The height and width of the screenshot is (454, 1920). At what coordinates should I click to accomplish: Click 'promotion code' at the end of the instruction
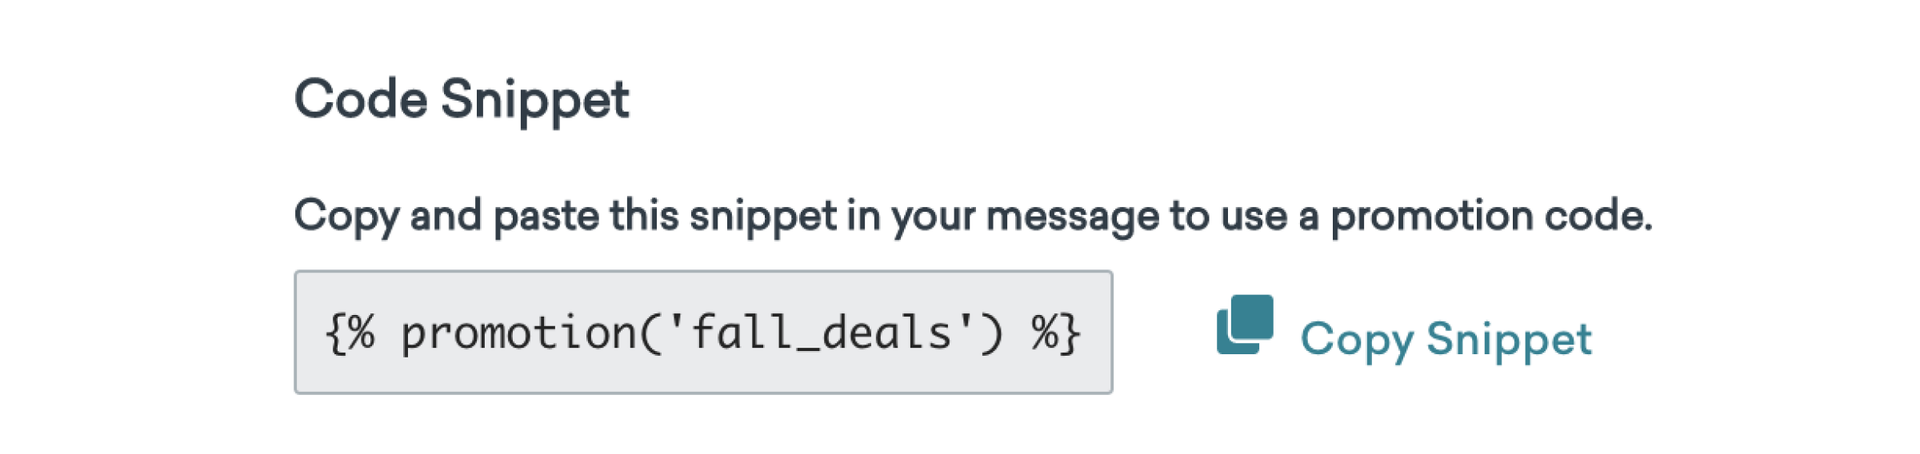(x=1490, y=216)
